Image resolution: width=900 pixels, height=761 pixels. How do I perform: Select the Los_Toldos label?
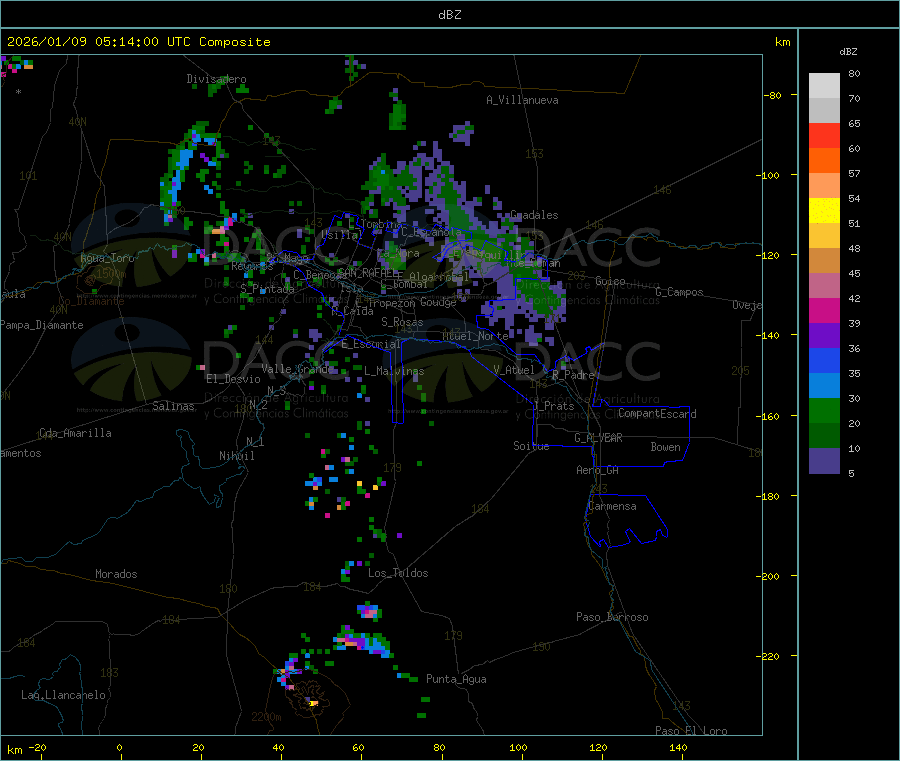coord(398,573)
